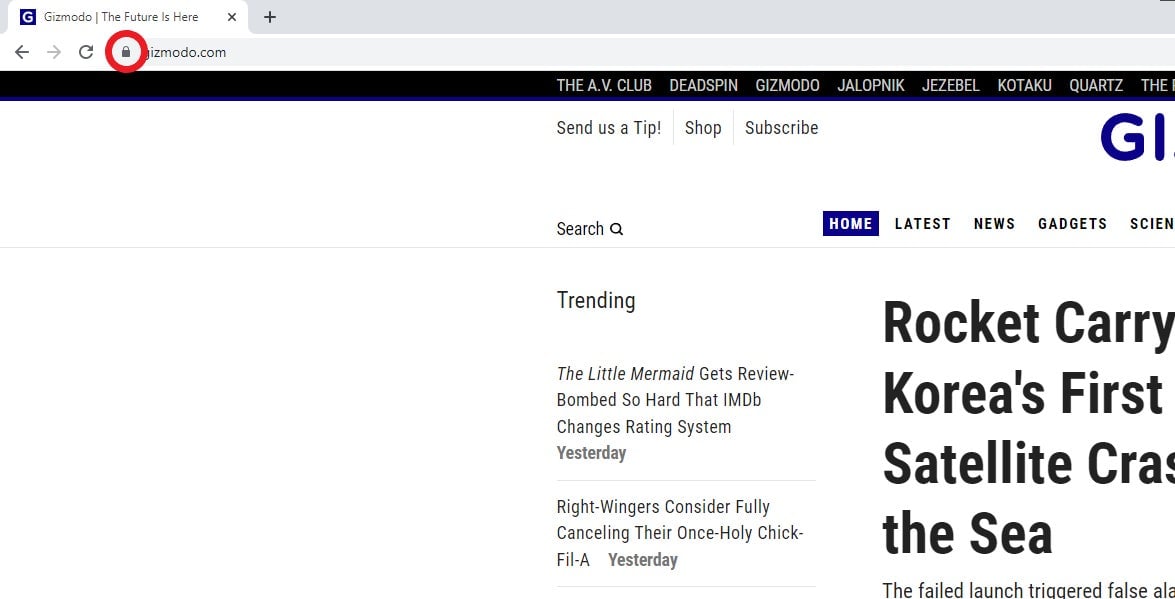Image resolution: width=1175 pixels, height=599 pixels.
Task: Open a new browser tab
Action: [269, 16]
